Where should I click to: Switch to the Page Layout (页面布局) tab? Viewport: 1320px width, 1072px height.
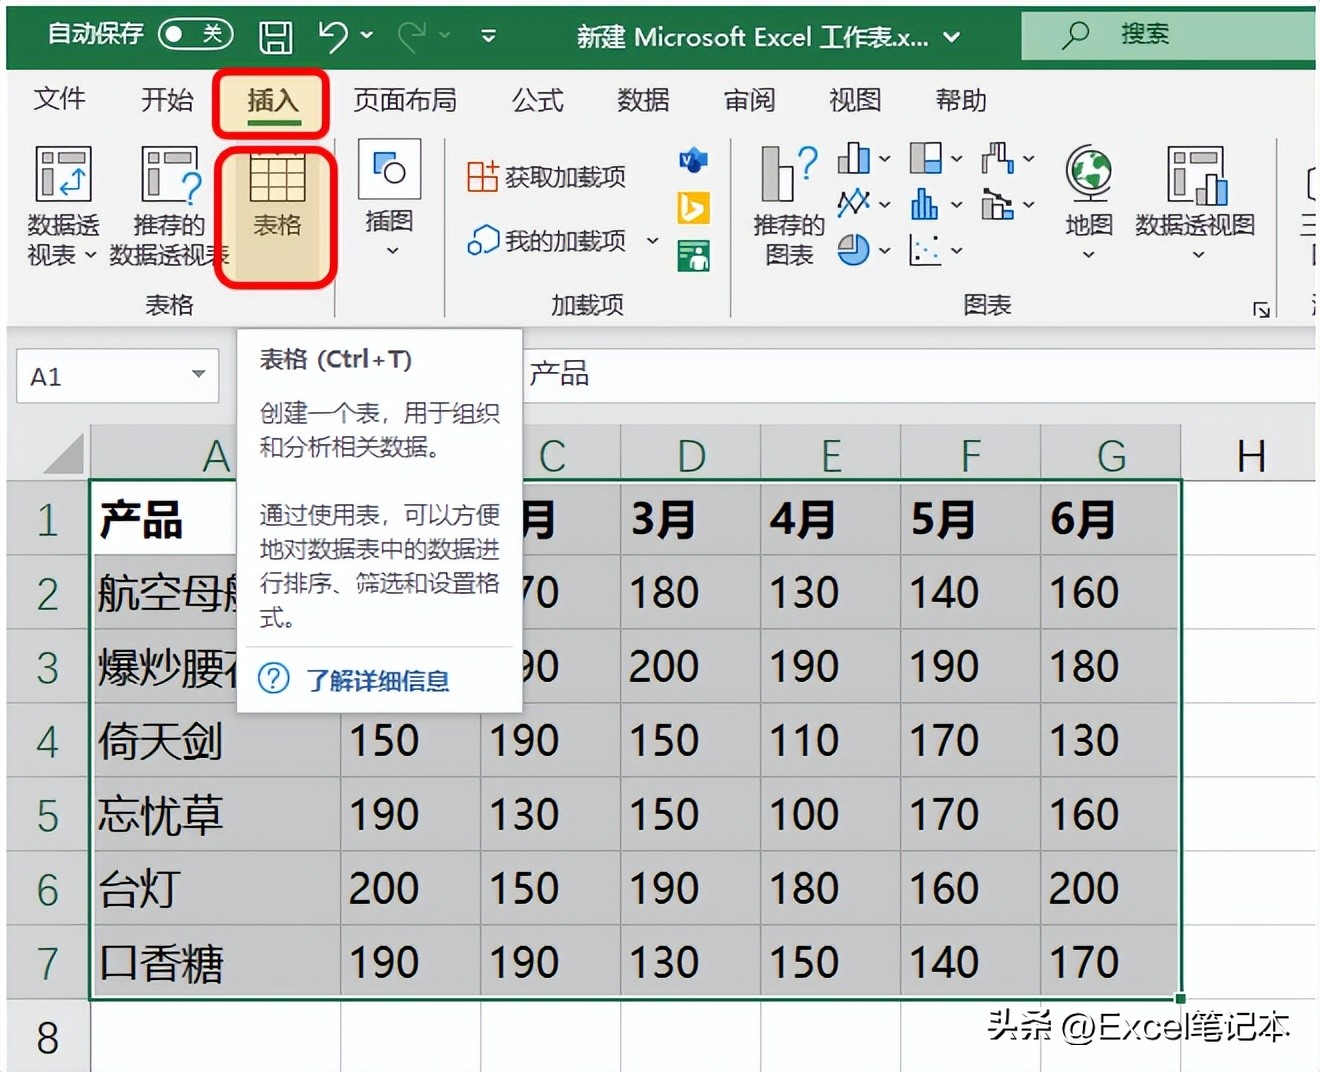[x=405, y=99]
